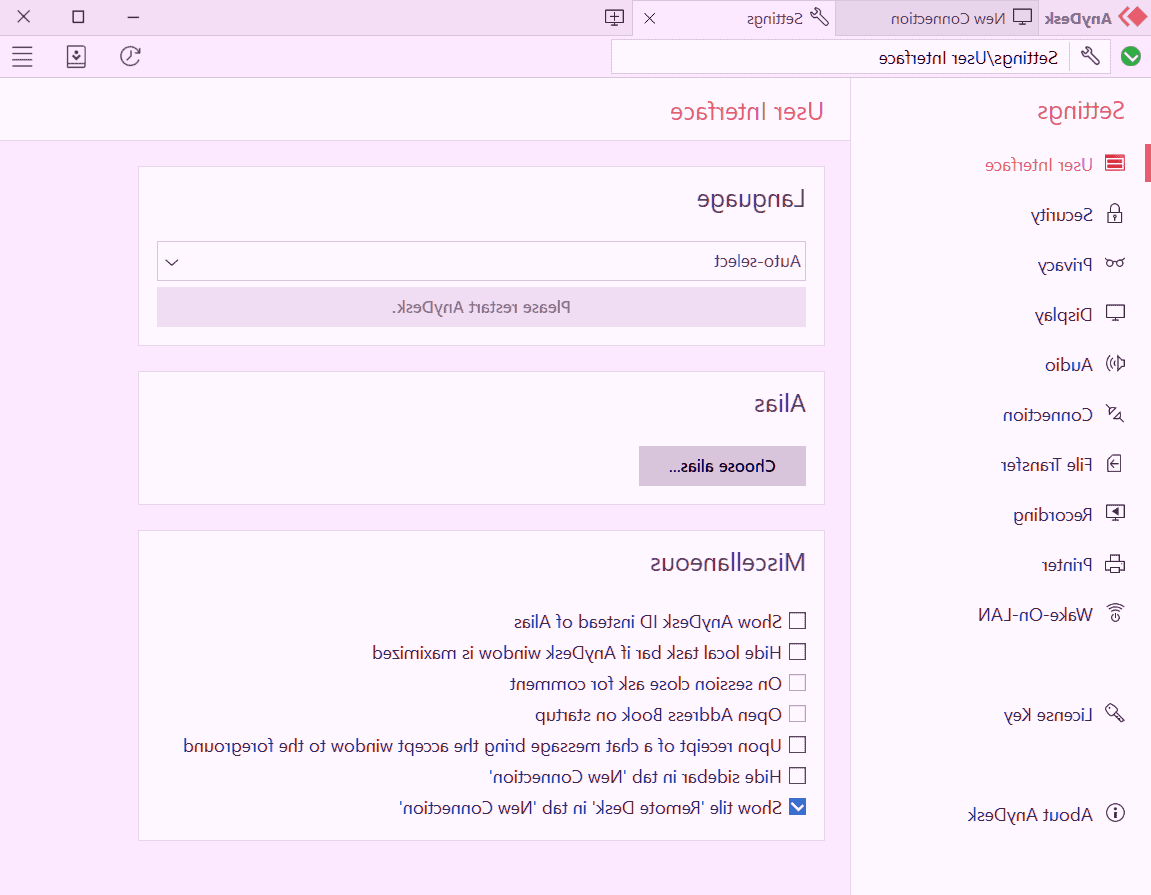Select the Settings tab label
The height and width of the screenshot is (895, 1151).
pos(774,19)
